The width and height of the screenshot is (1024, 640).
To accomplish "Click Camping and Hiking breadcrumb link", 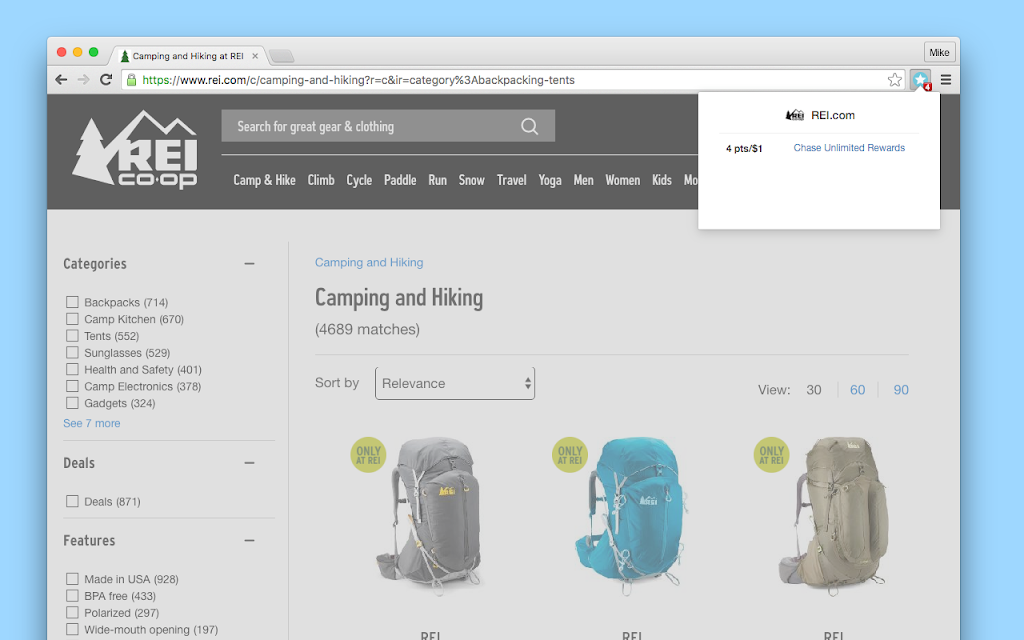I will pos(369,263).
